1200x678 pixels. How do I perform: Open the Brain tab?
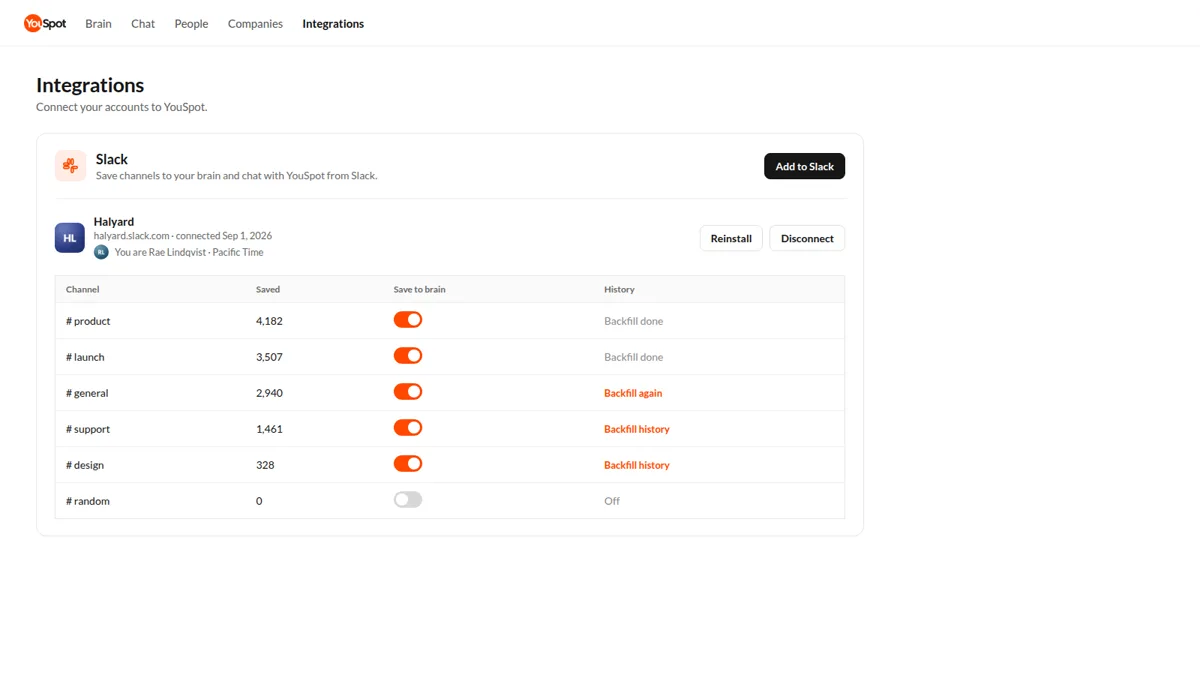(99, 23)
